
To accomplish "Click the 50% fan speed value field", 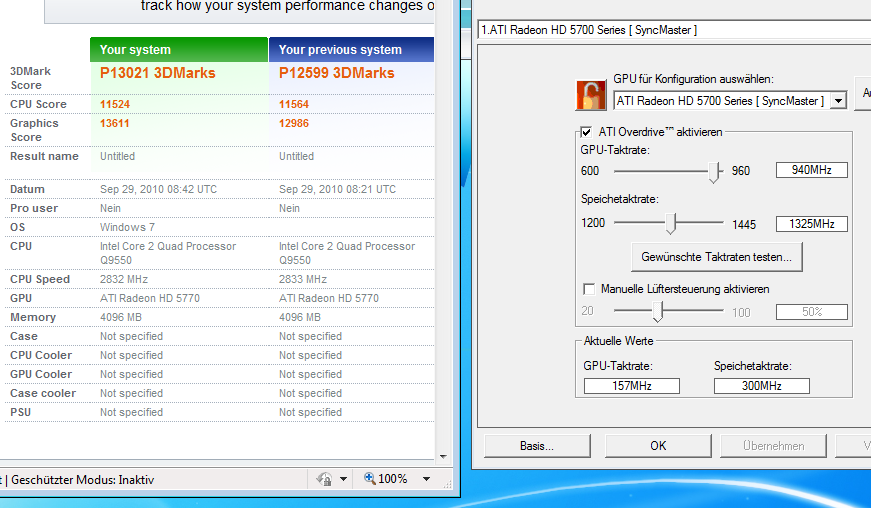I will pyautogui.click(x=812, y=312).
